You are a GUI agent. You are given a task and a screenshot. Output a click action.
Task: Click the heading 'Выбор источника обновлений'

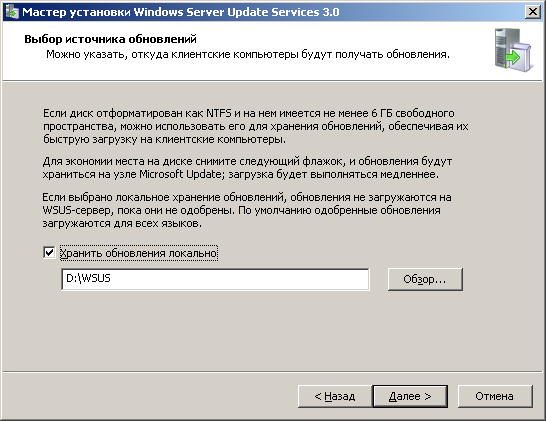click(110, 39)
